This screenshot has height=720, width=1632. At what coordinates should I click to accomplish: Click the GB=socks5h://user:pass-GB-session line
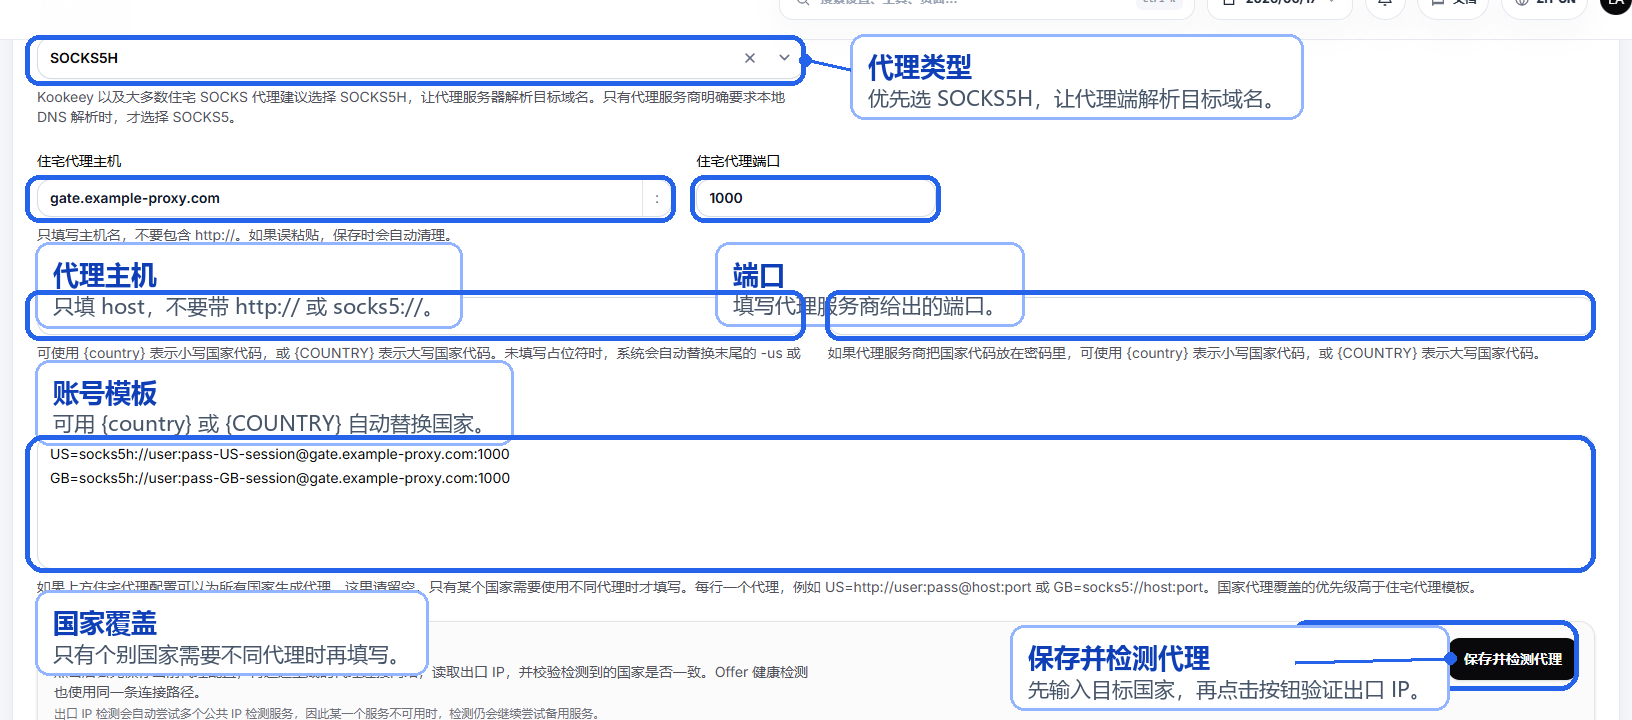[280, 478]
